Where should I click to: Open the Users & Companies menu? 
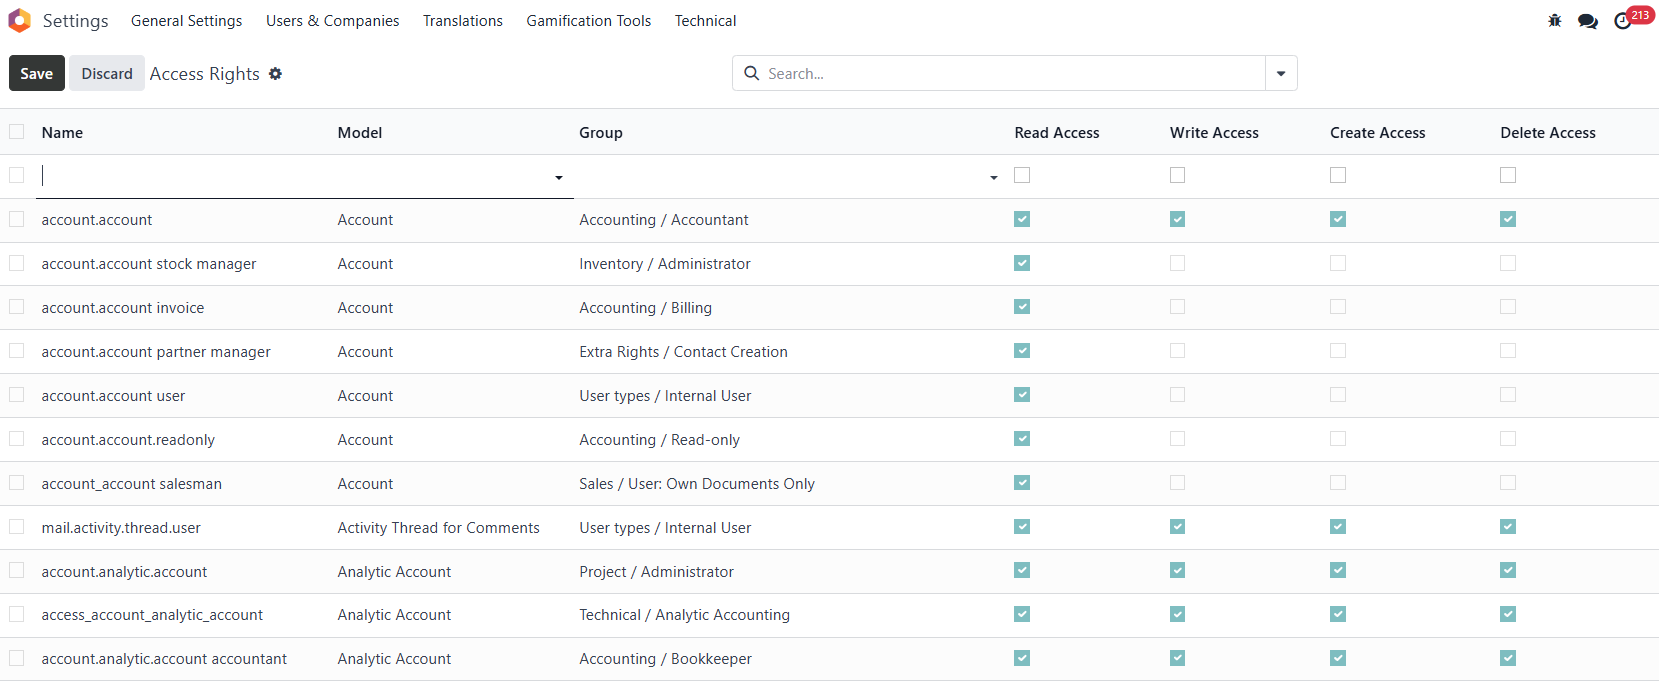point(332,21)
